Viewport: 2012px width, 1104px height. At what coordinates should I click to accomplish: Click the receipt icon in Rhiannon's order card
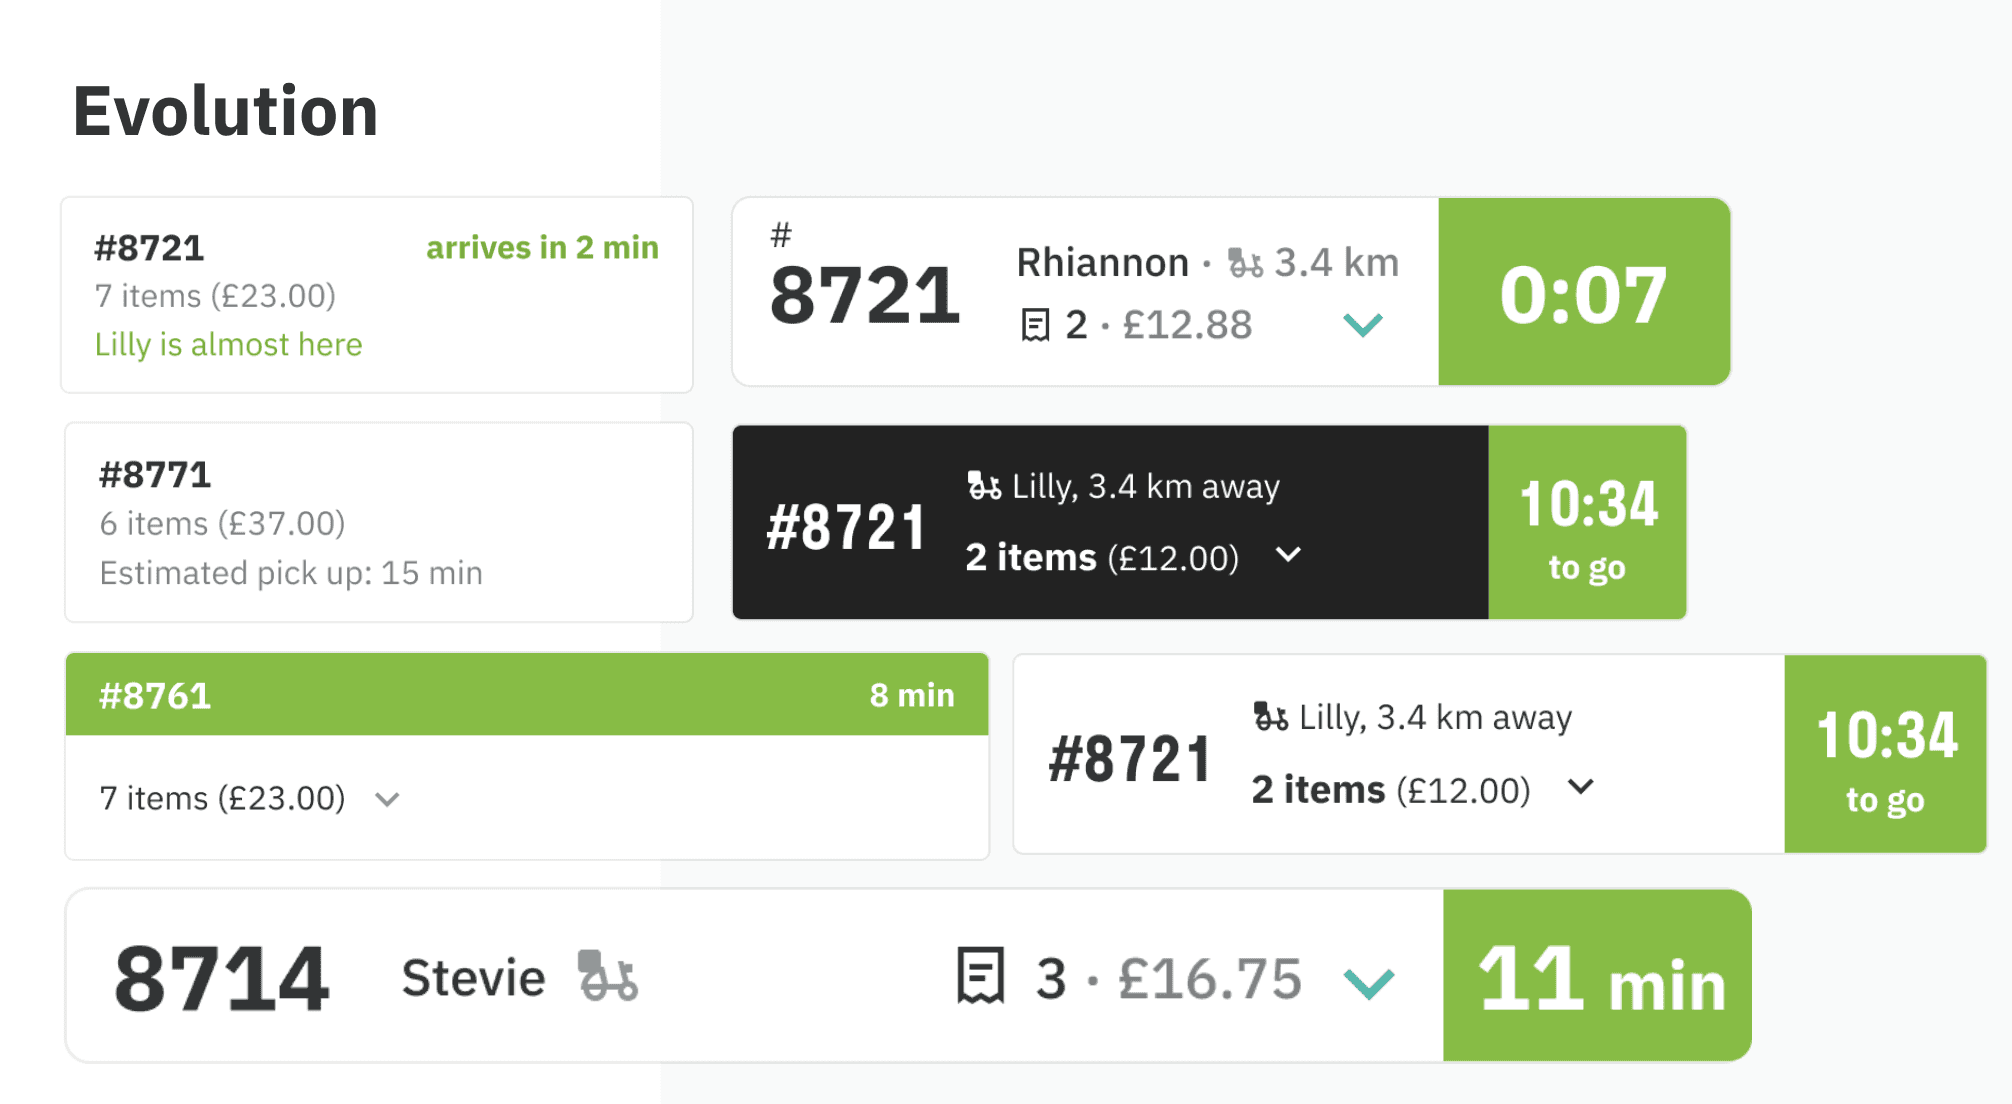1035,325
